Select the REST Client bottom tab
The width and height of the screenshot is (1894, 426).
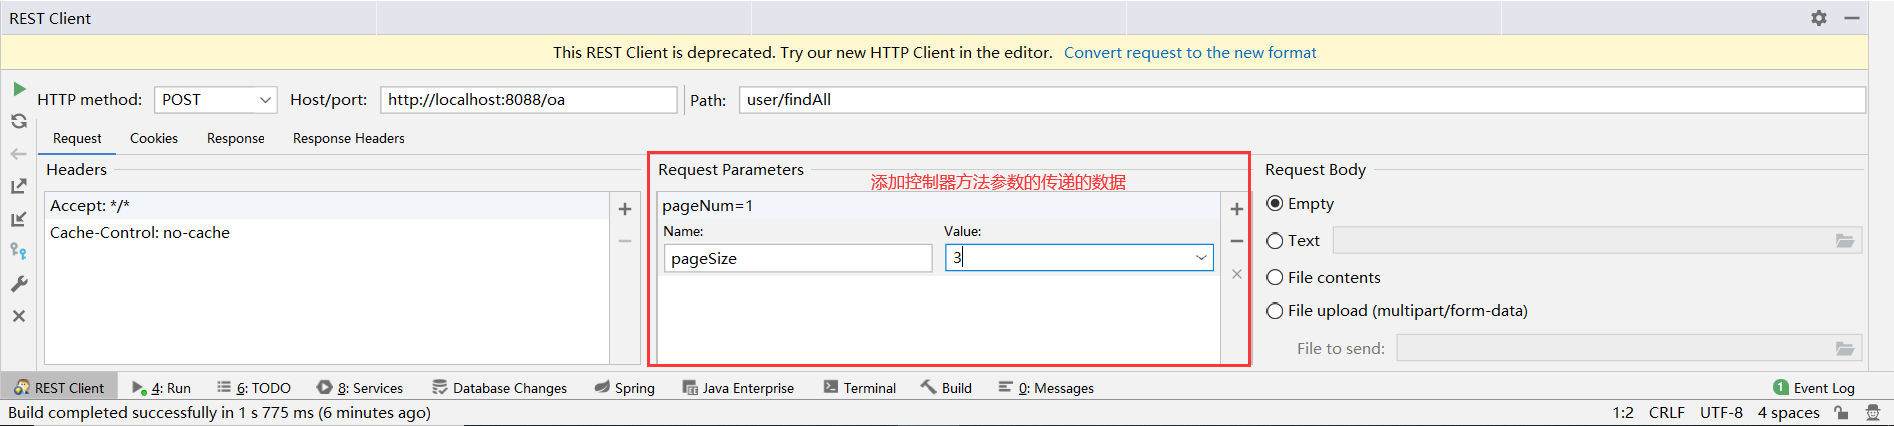click(x=59, y=388)
